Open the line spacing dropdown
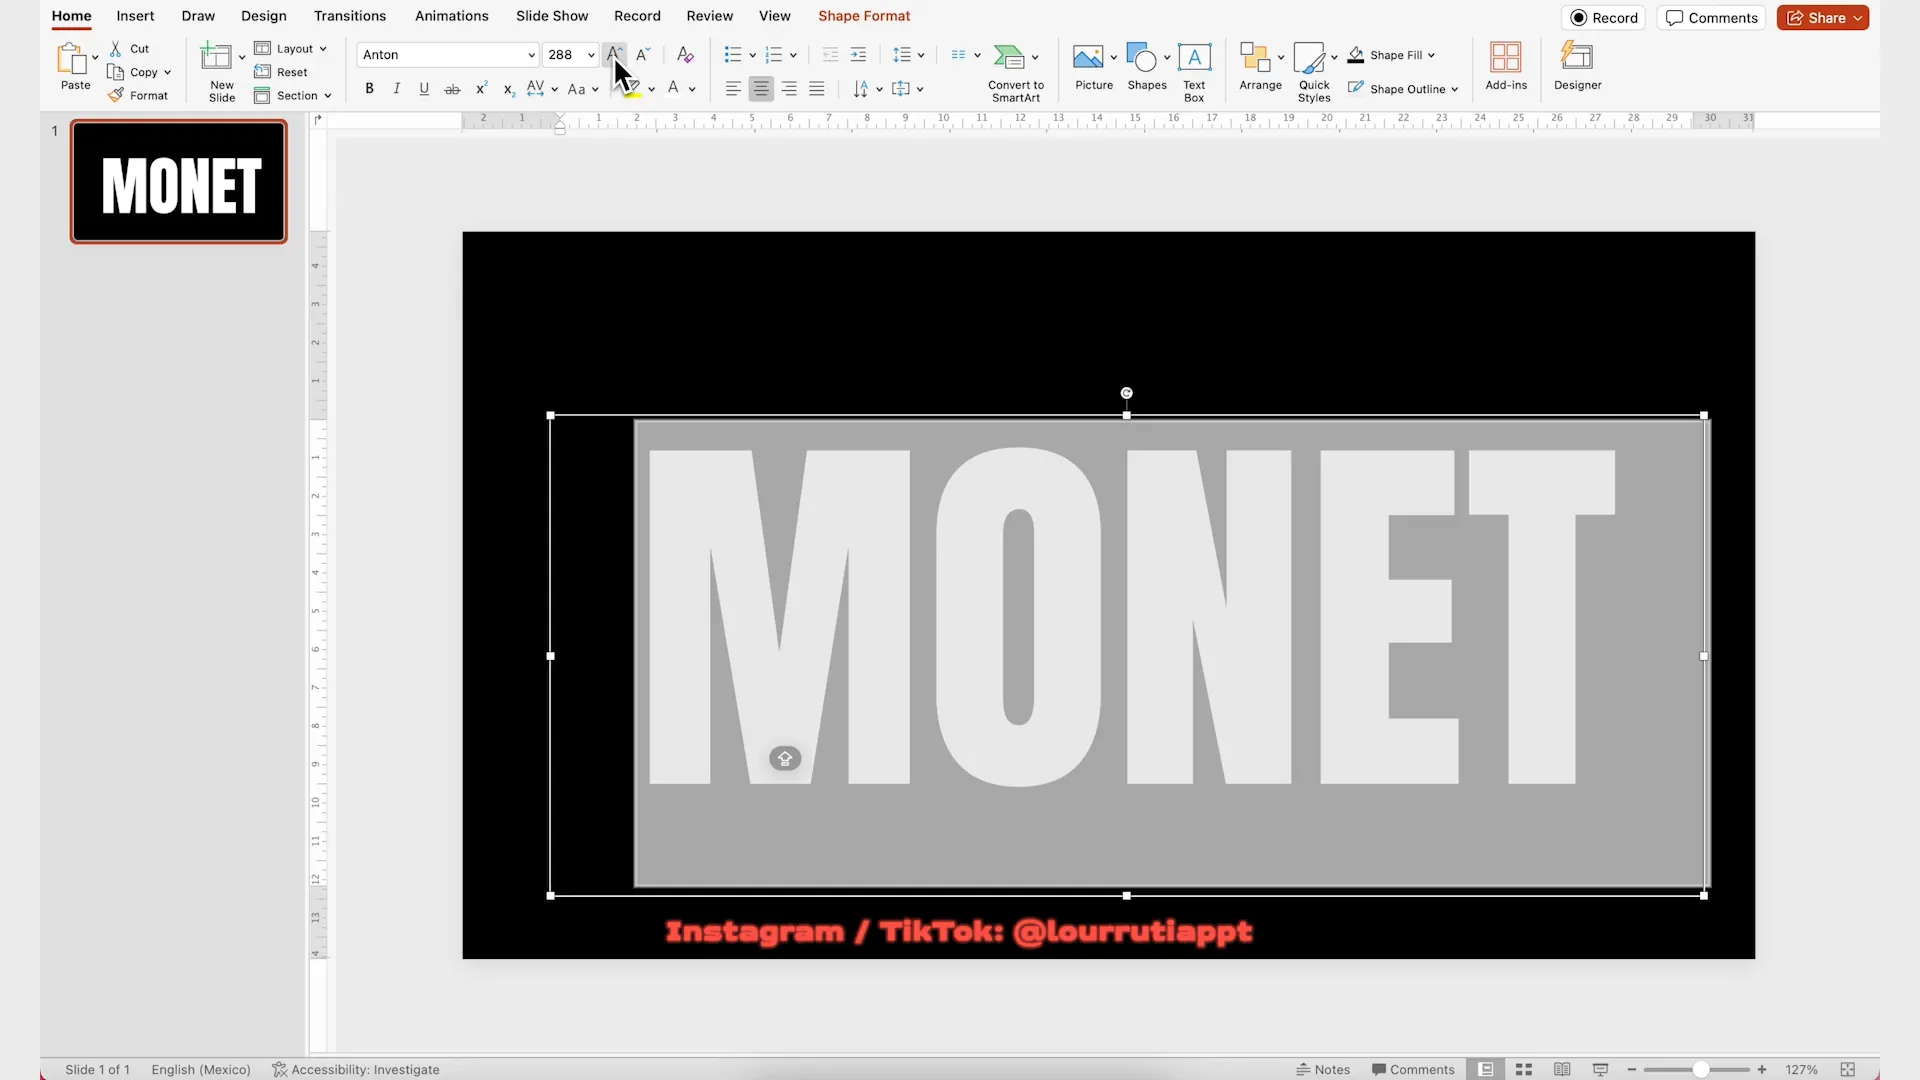 tap(908, 54)
